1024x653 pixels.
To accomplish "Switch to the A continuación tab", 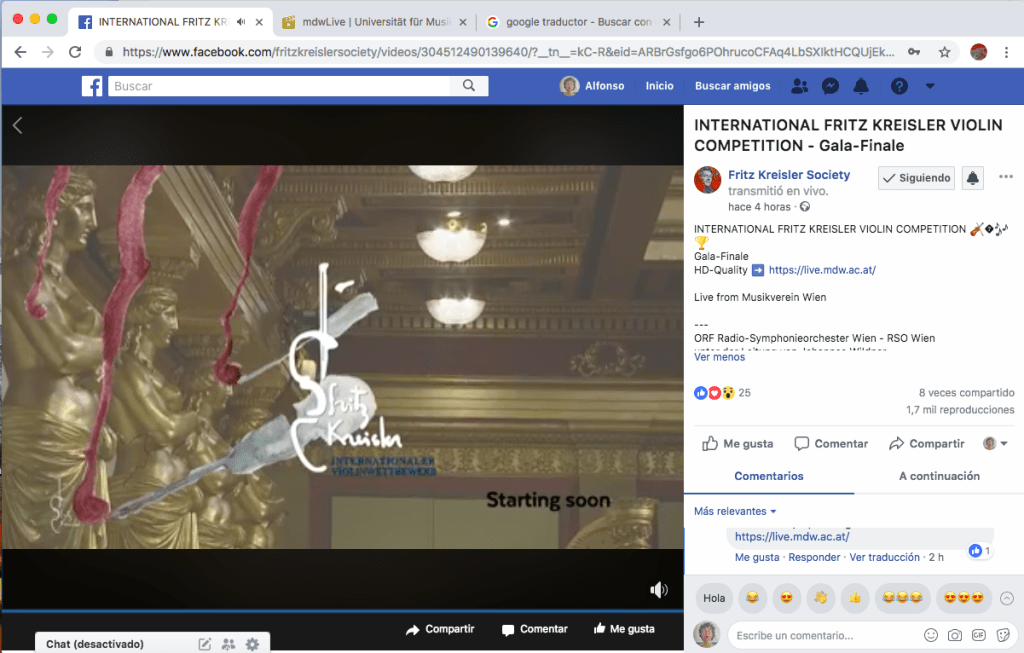I will [x=939, y=476].
